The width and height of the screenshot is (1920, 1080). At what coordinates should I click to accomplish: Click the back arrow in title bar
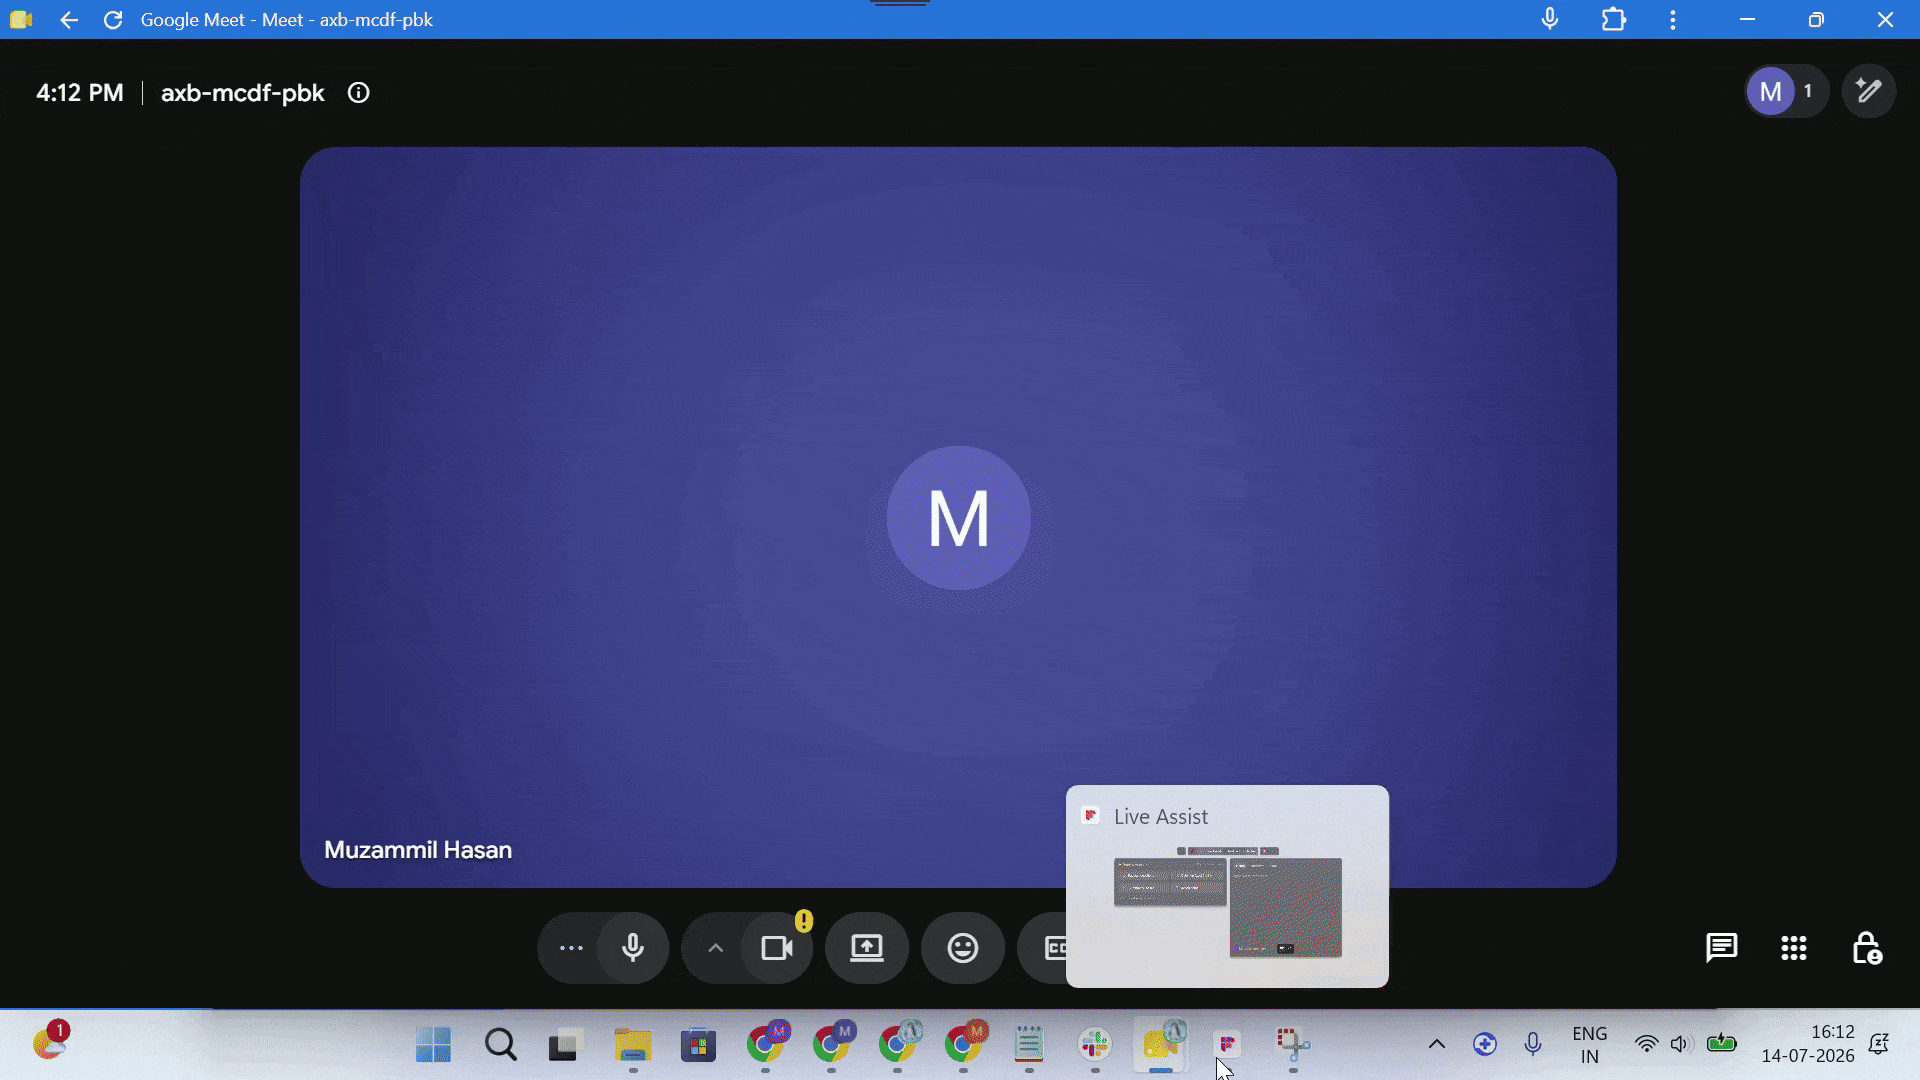point(68,20)
